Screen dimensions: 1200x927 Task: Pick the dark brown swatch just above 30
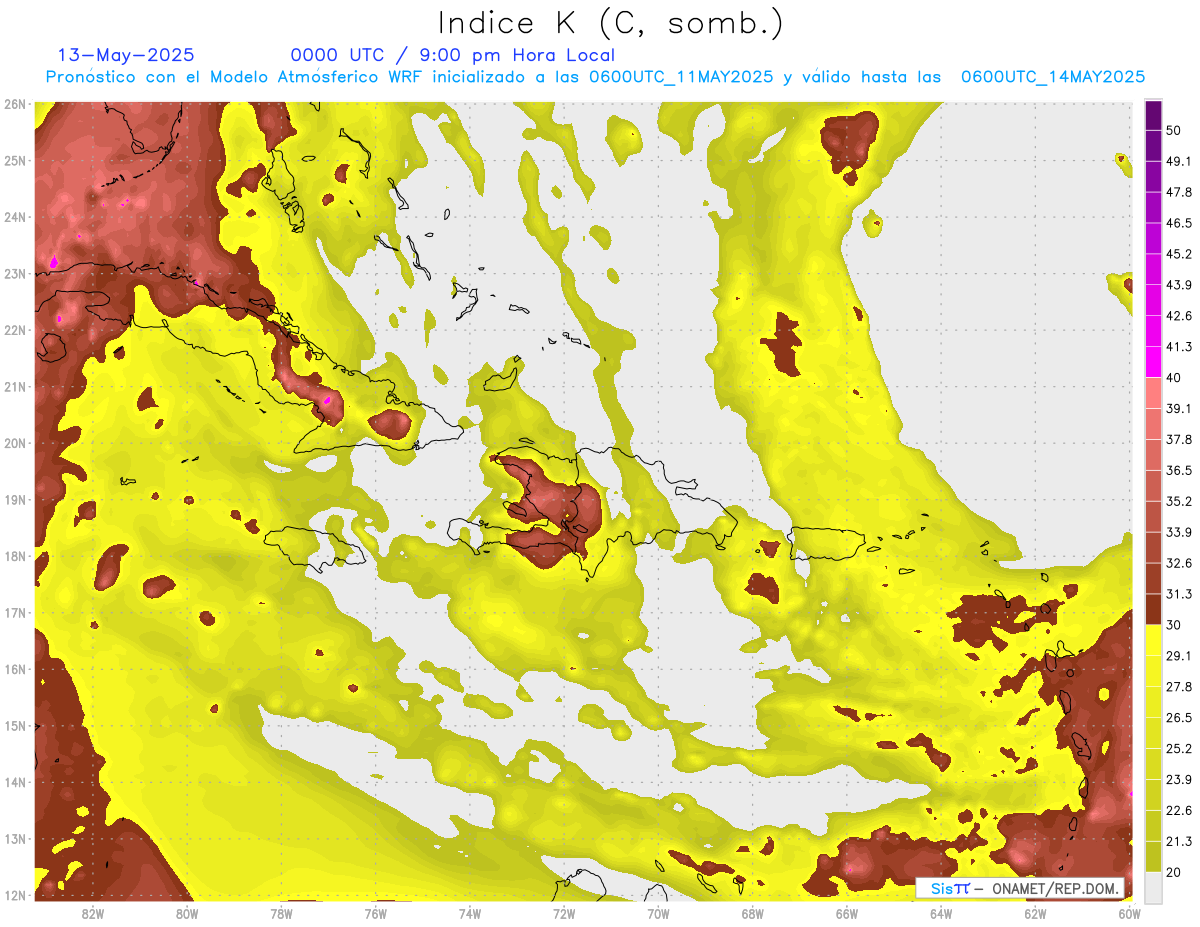point(1153,609)
